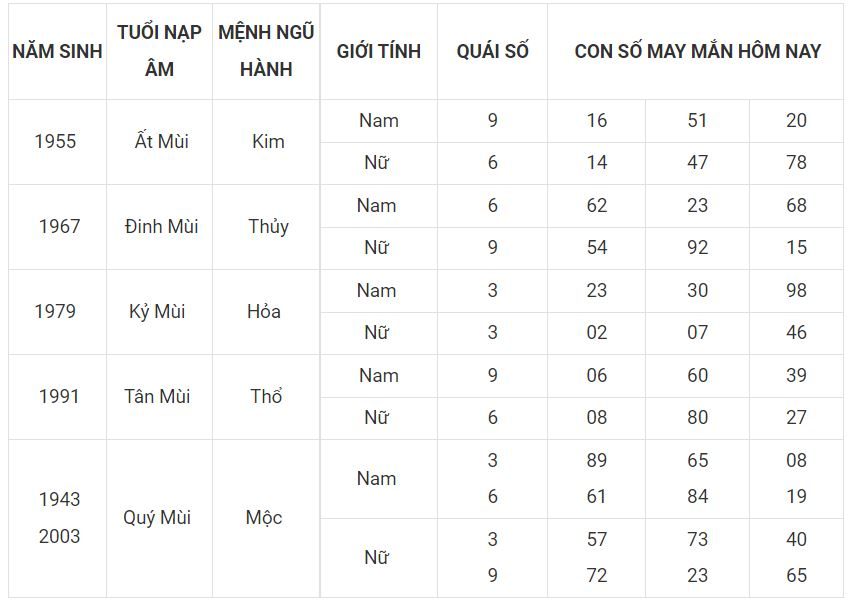848x608 pixels.
Task: Click the Kim element cell
Action: 266,142
